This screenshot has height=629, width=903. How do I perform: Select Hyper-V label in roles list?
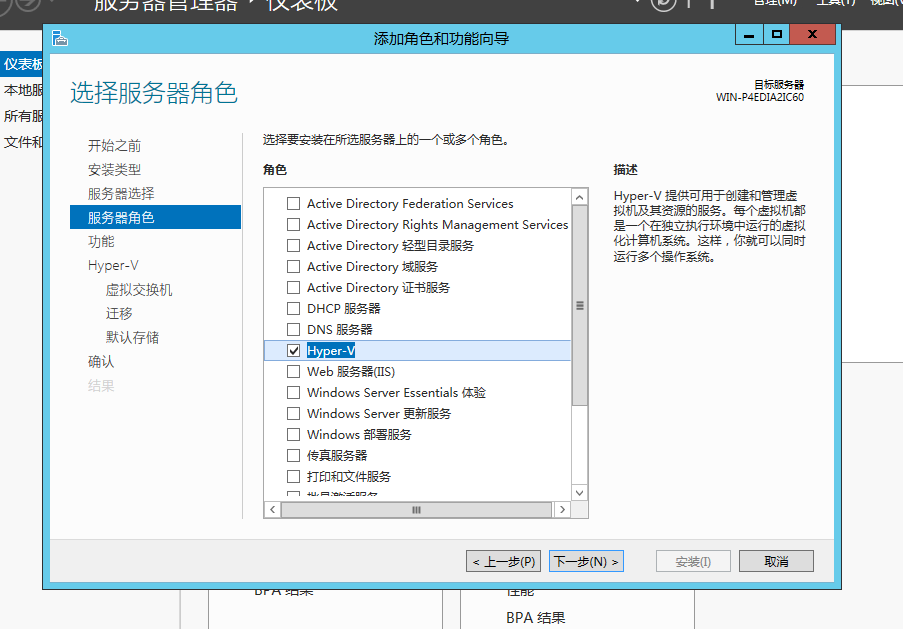(331, 350)
